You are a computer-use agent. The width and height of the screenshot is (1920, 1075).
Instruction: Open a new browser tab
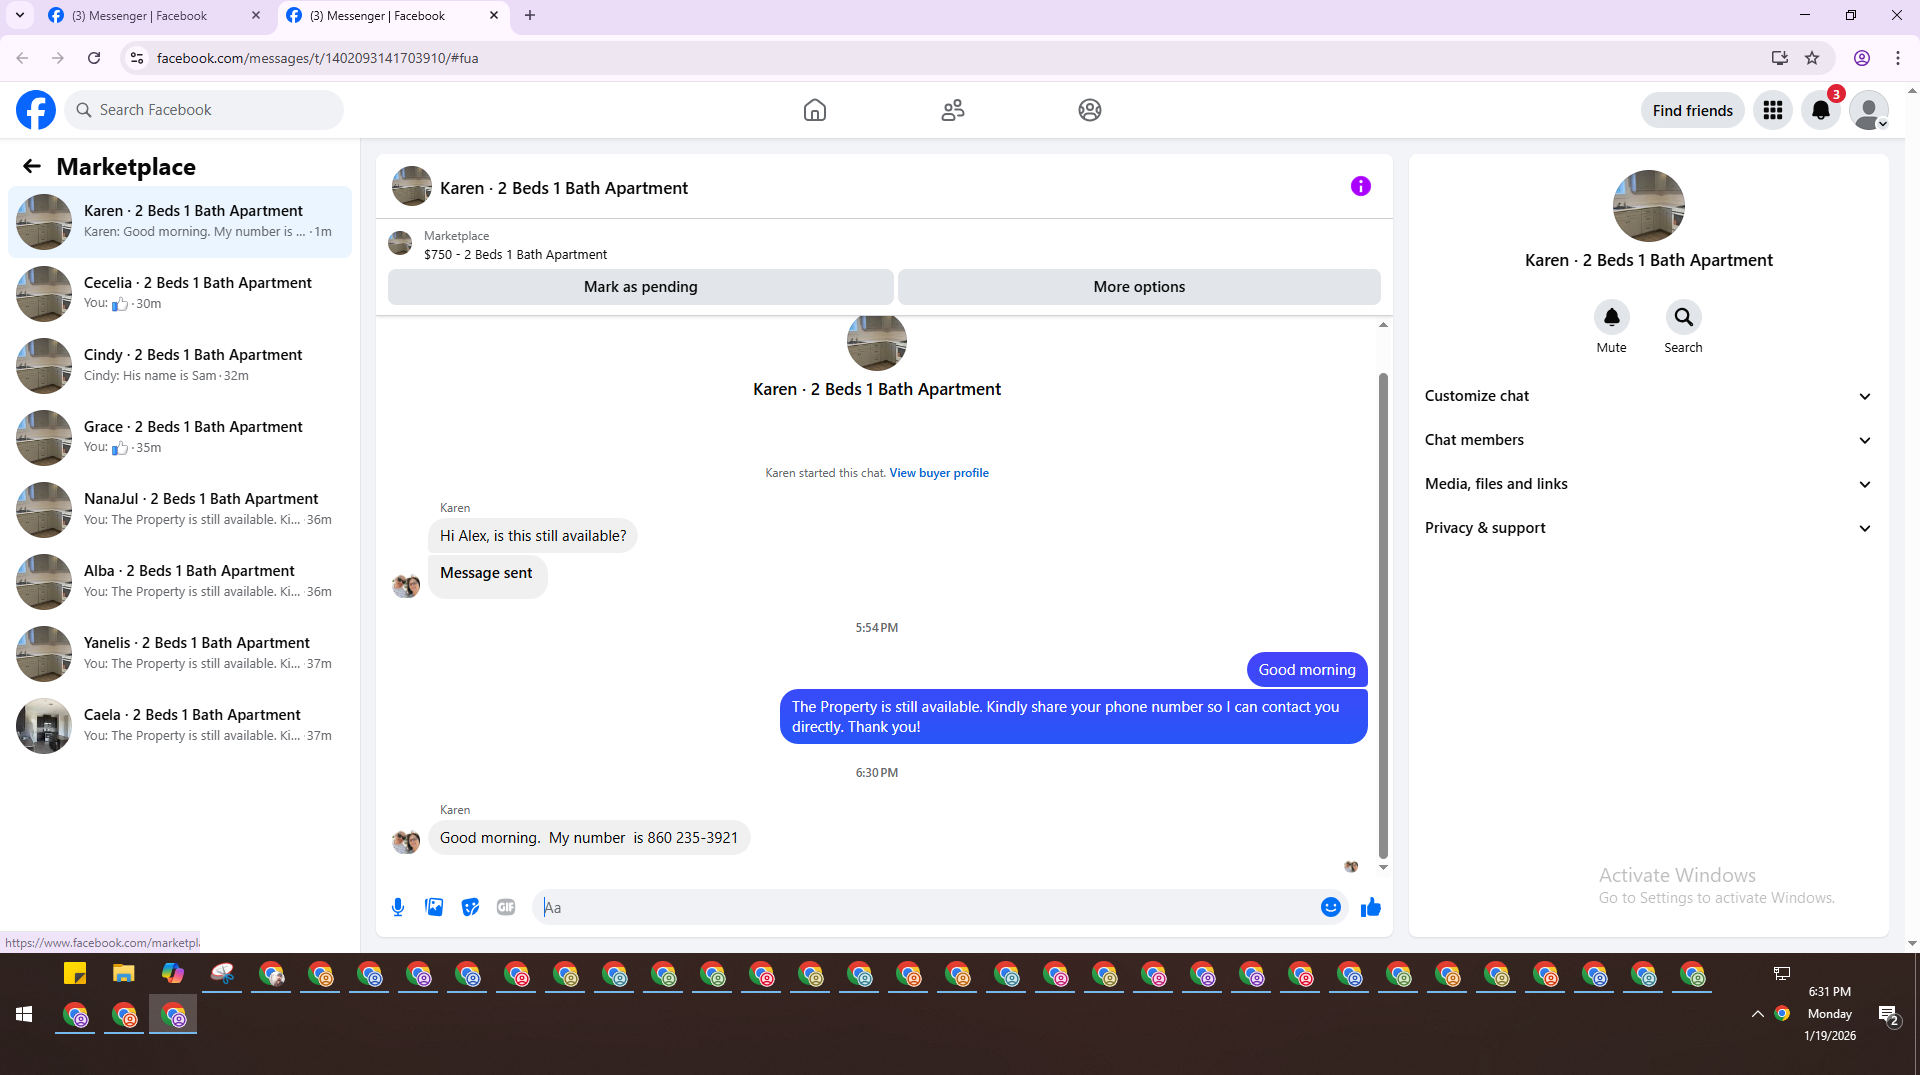pos(530,15)
